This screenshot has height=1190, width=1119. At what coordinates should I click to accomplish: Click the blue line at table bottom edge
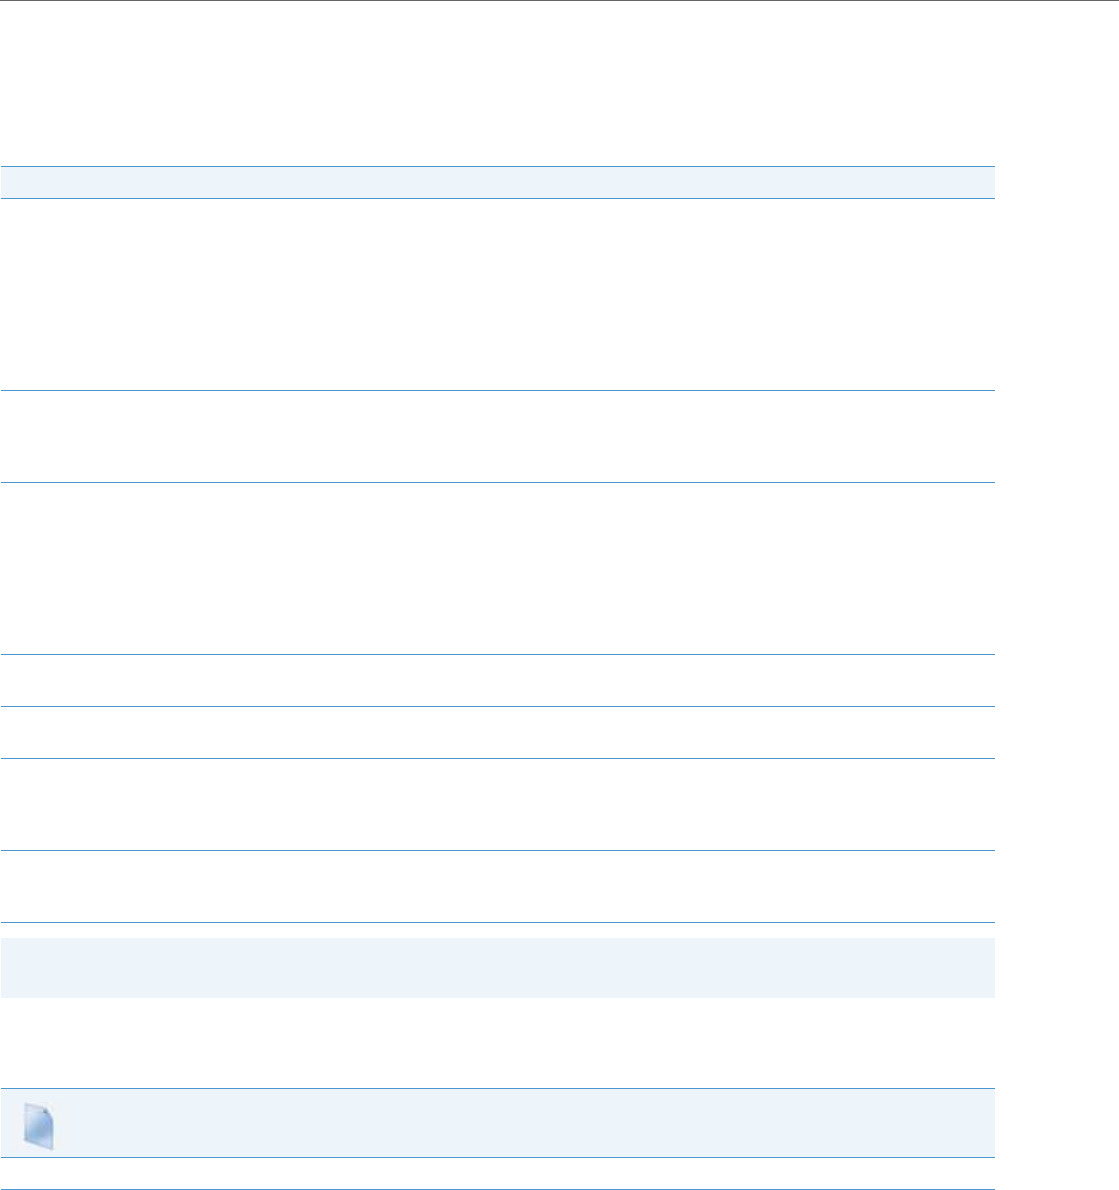[497, 922]
